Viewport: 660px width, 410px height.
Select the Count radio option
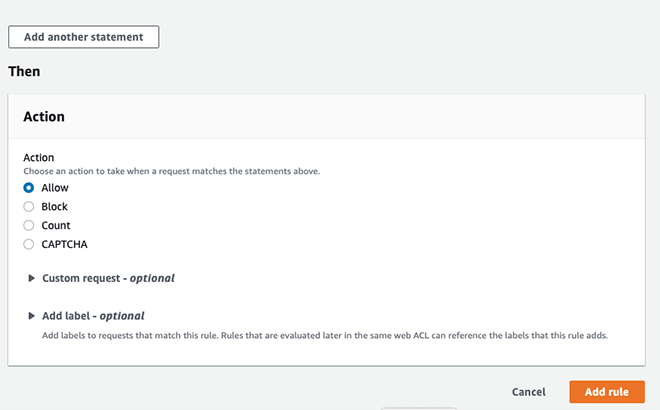tap(29, 226)
